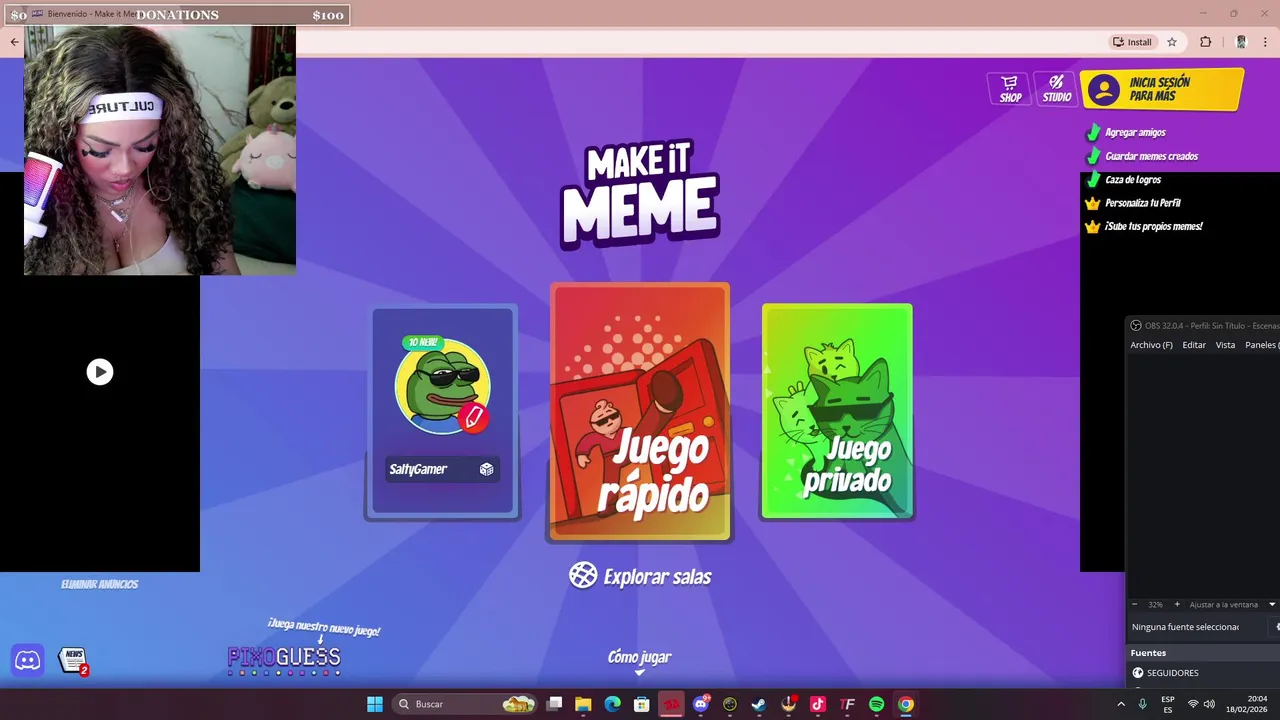Image resolution: width=1280 pixels, height=720 pixels.
Task: Open File Explorer from taskbar
Action: [583, 704]
